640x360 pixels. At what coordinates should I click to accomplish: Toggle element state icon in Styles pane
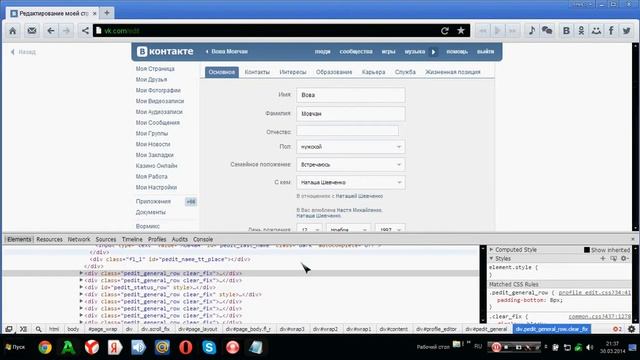[613, 258]
